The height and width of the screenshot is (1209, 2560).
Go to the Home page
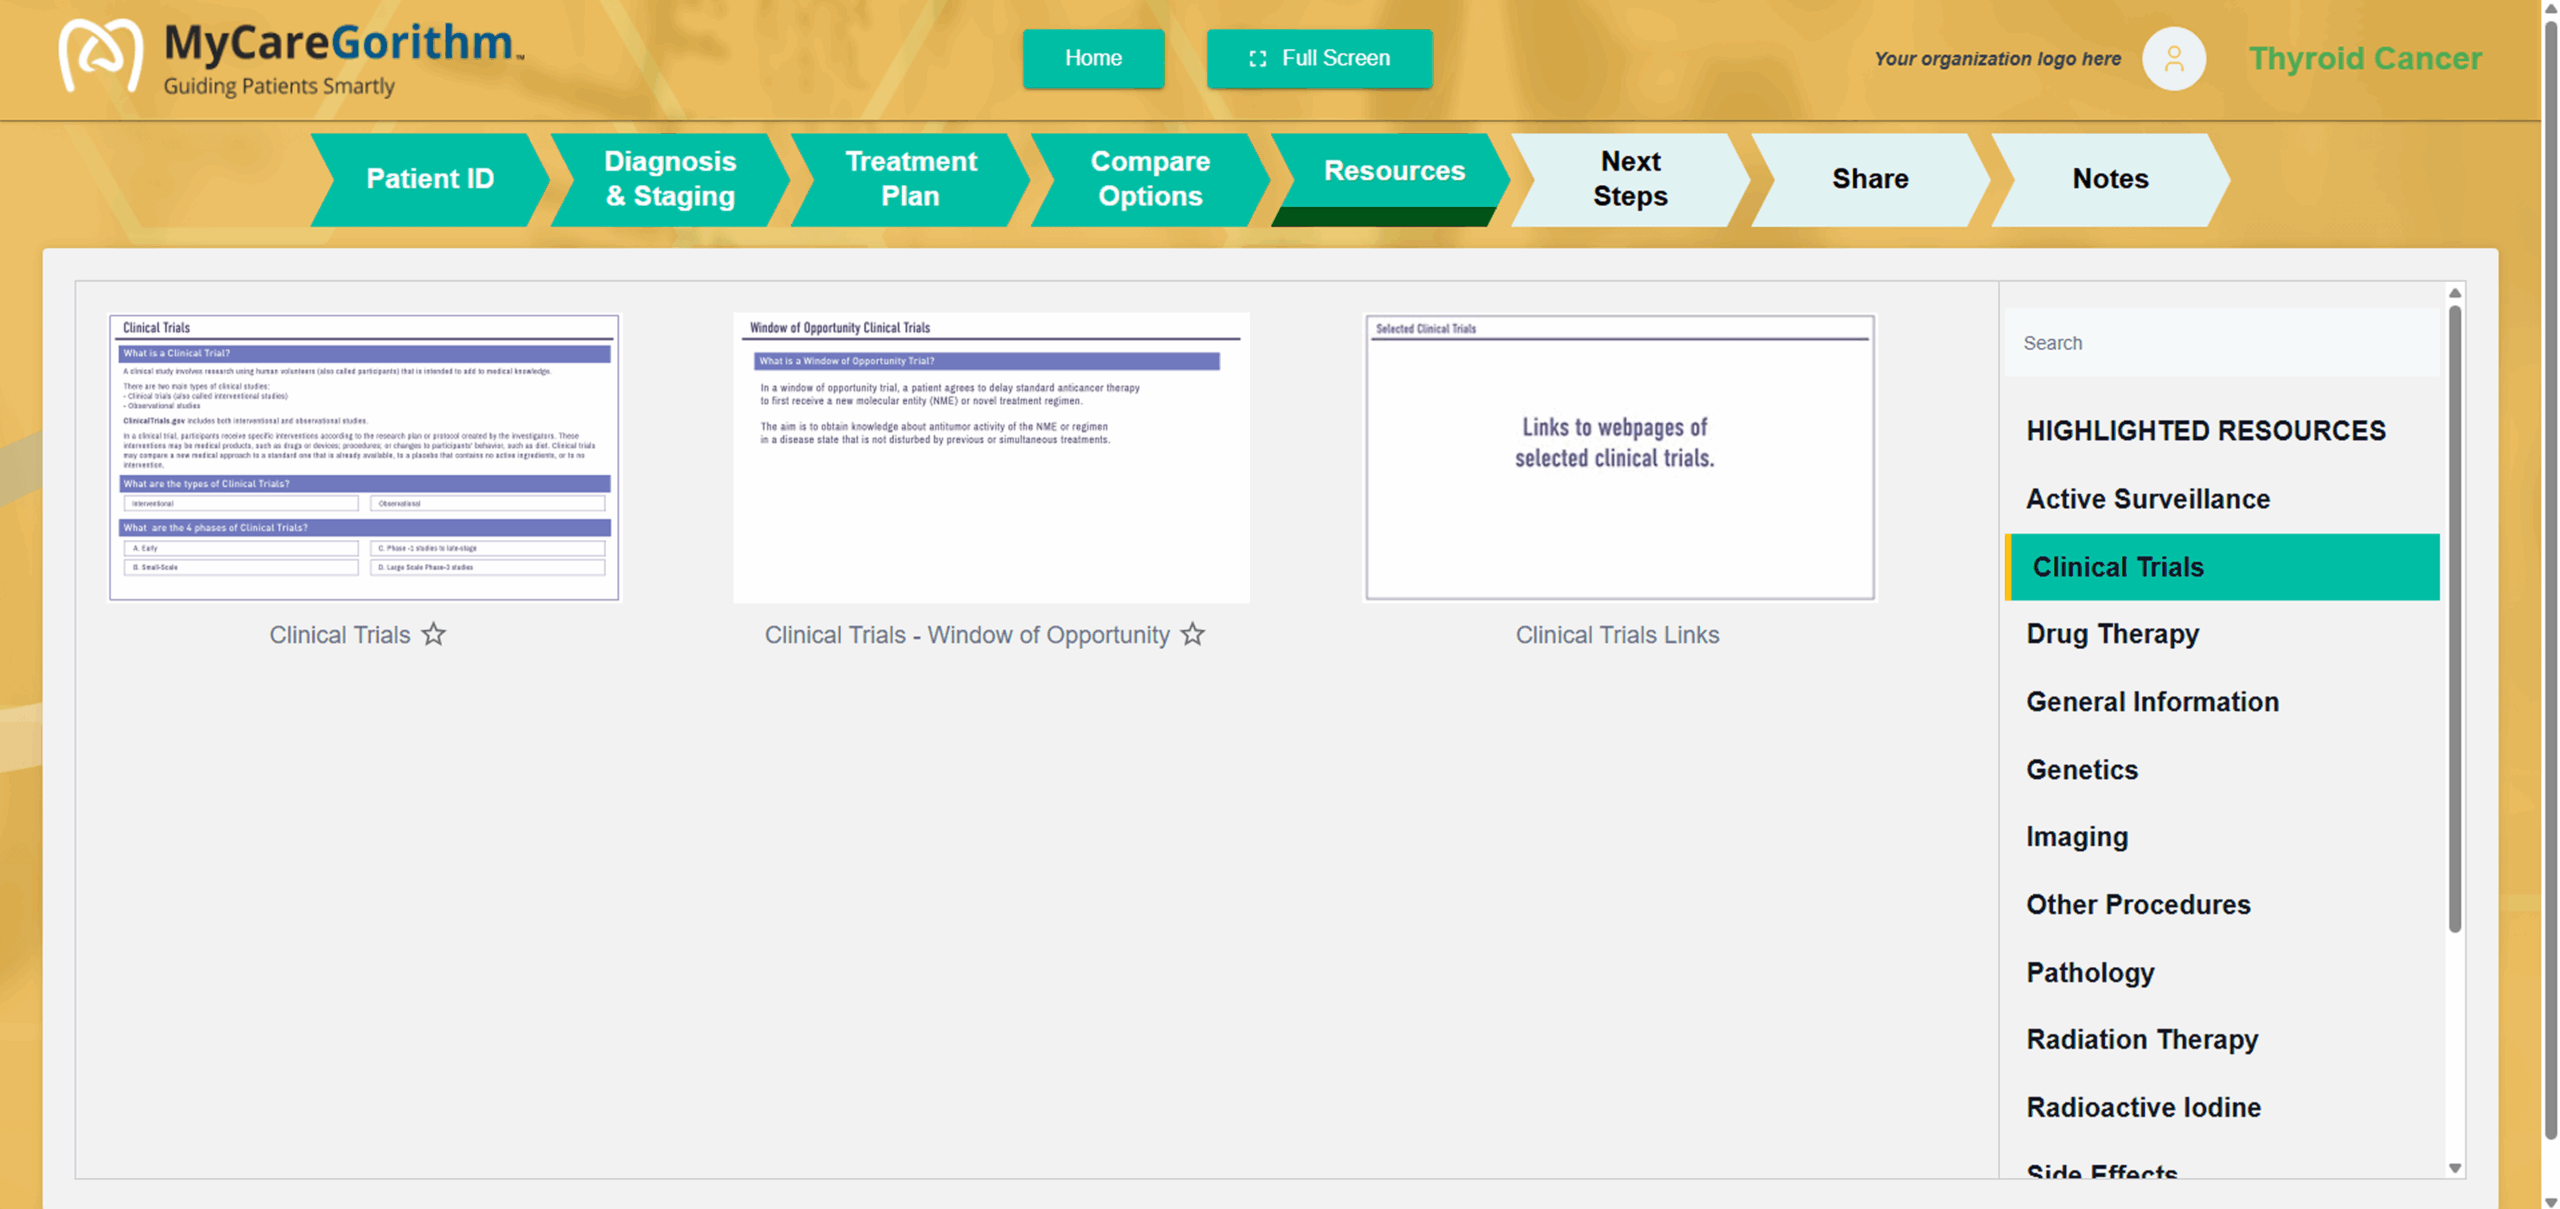click(x=1092, y=58)
